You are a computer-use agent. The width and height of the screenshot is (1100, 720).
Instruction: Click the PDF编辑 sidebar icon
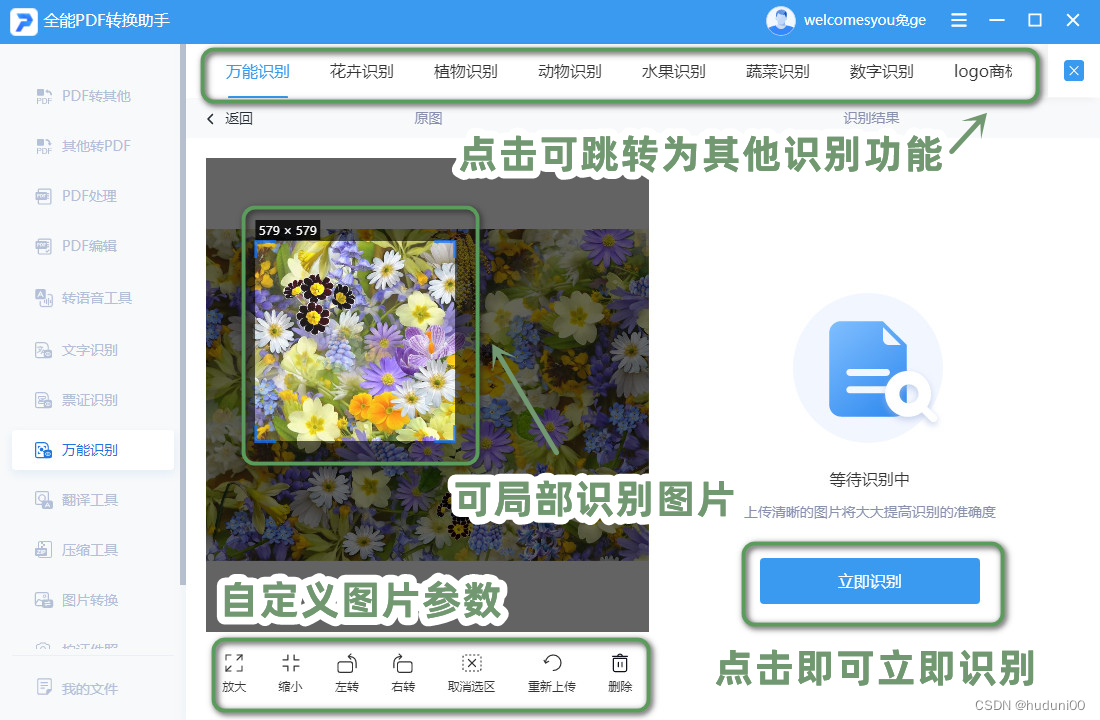pos(43,246)
